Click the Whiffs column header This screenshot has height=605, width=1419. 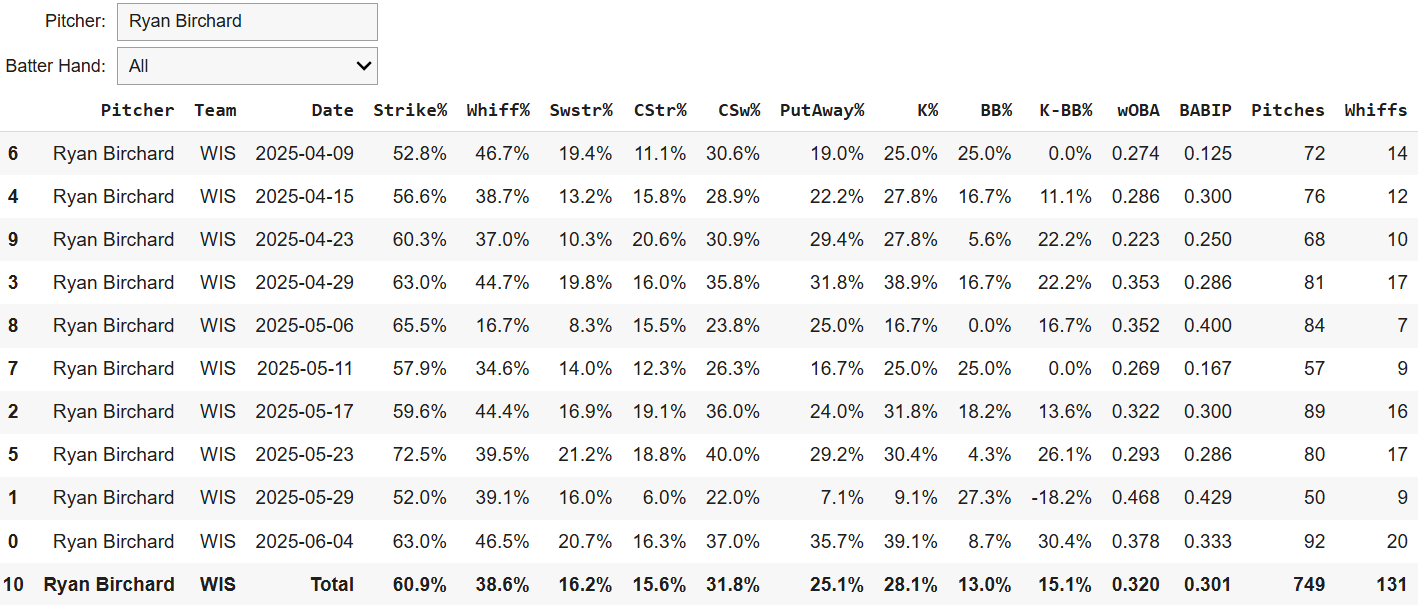(x=1376, y=110)
